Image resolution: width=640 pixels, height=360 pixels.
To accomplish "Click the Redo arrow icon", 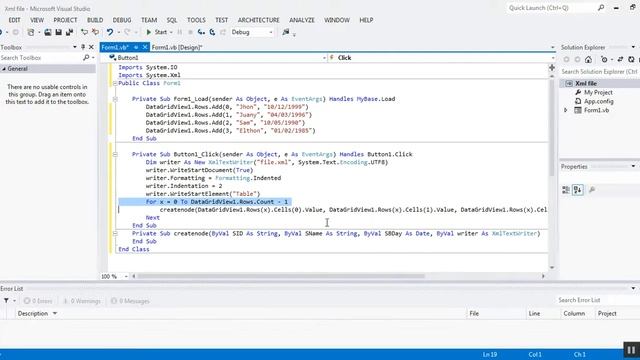I will pyautogui.click(x=127, y=32).
